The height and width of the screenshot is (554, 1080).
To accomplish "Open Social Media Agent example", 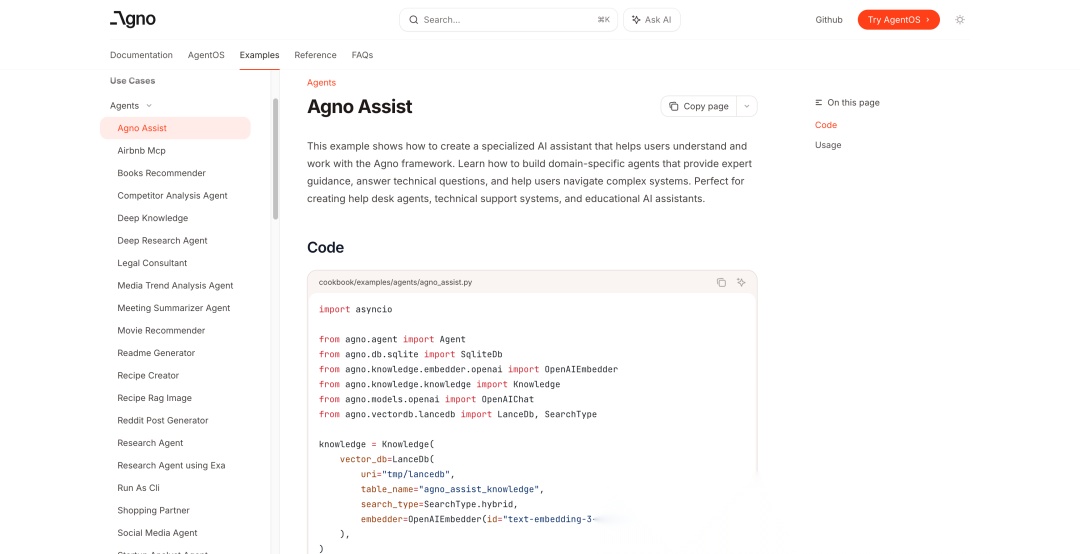I will (x=157, y=533).
